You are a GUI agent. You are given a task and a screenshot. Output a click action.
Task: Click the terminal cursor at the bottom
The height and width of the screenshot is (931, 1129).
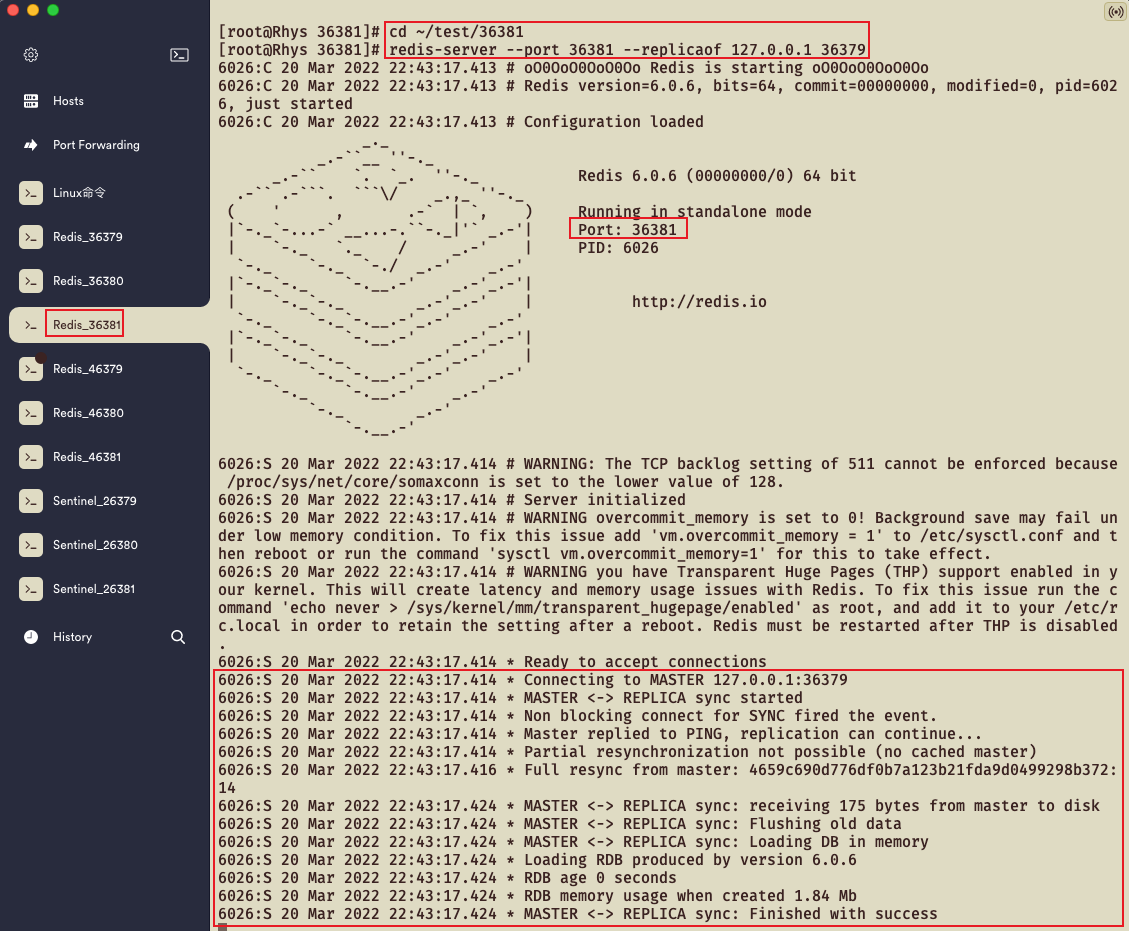click(x=222, y=927)
